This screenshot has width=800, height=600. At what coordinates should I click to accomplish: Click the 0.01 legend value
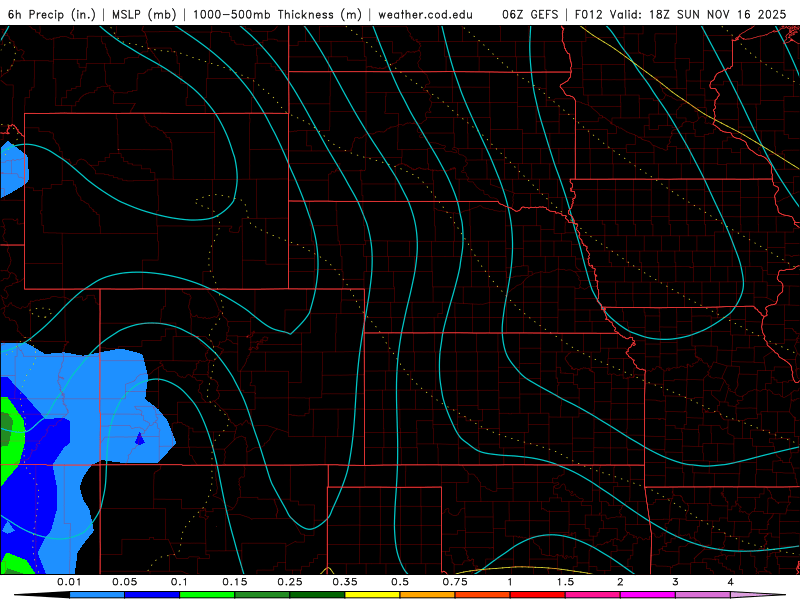point(69,582)
